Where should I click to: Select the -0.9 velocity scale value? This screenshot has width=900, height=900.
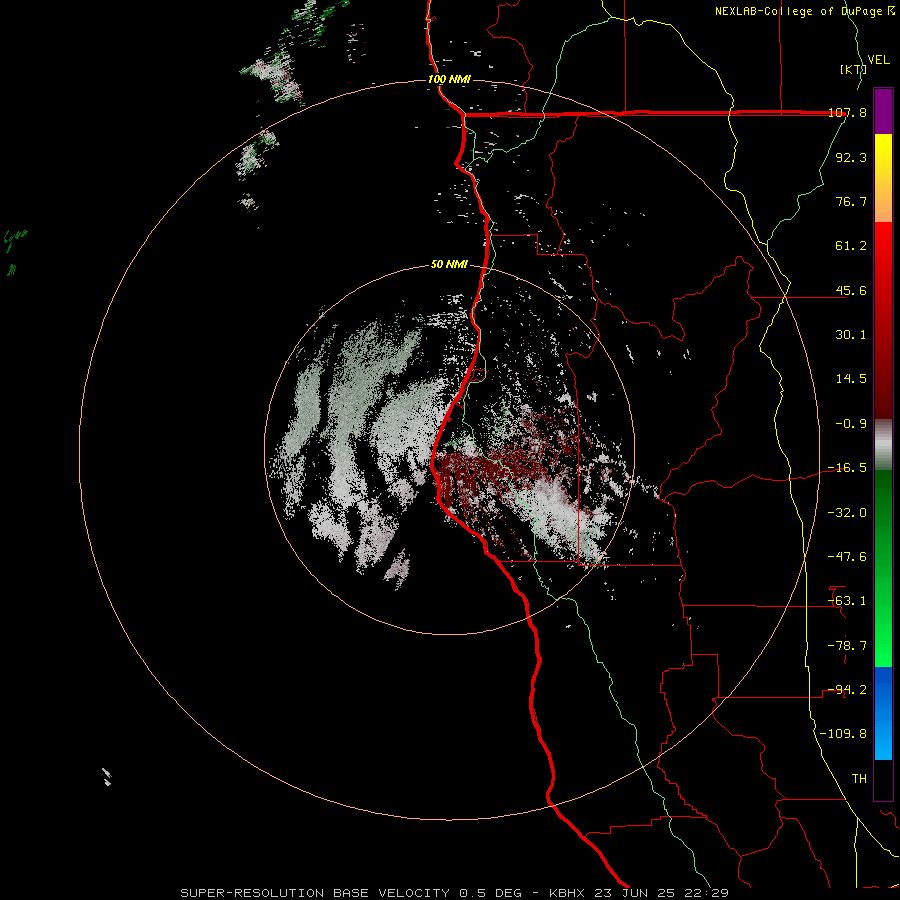tap(851, 424)
